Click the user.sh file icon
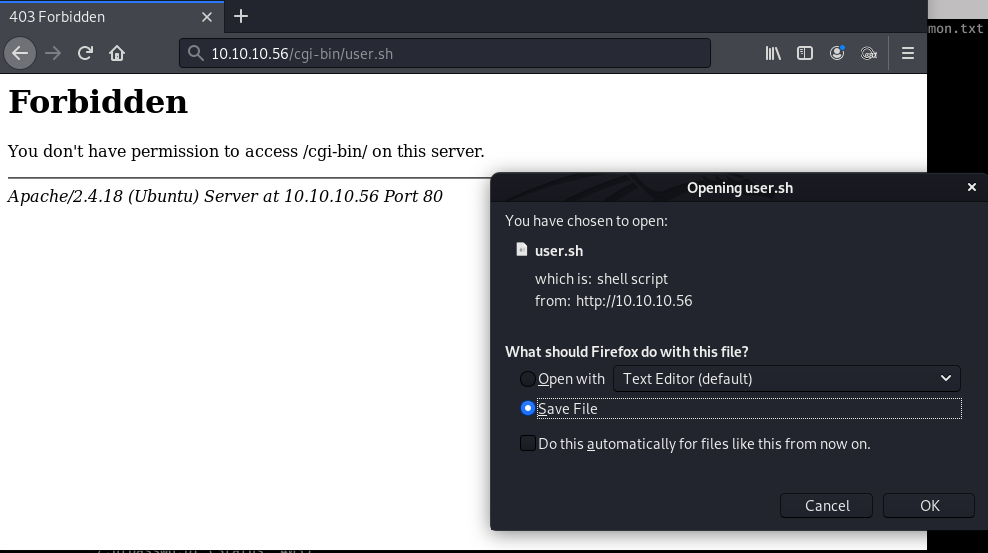 pos(522,249)
